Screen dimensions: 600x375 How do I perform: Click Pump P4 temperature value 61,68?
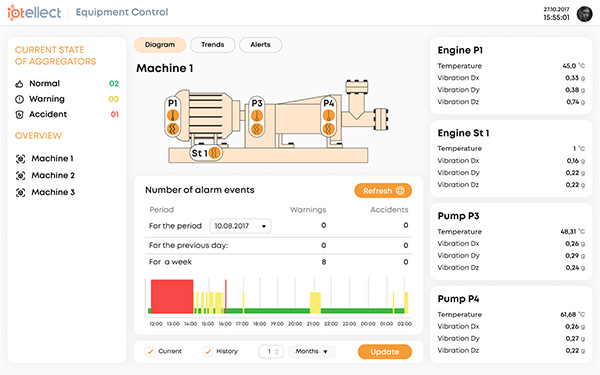pos(568,315)
